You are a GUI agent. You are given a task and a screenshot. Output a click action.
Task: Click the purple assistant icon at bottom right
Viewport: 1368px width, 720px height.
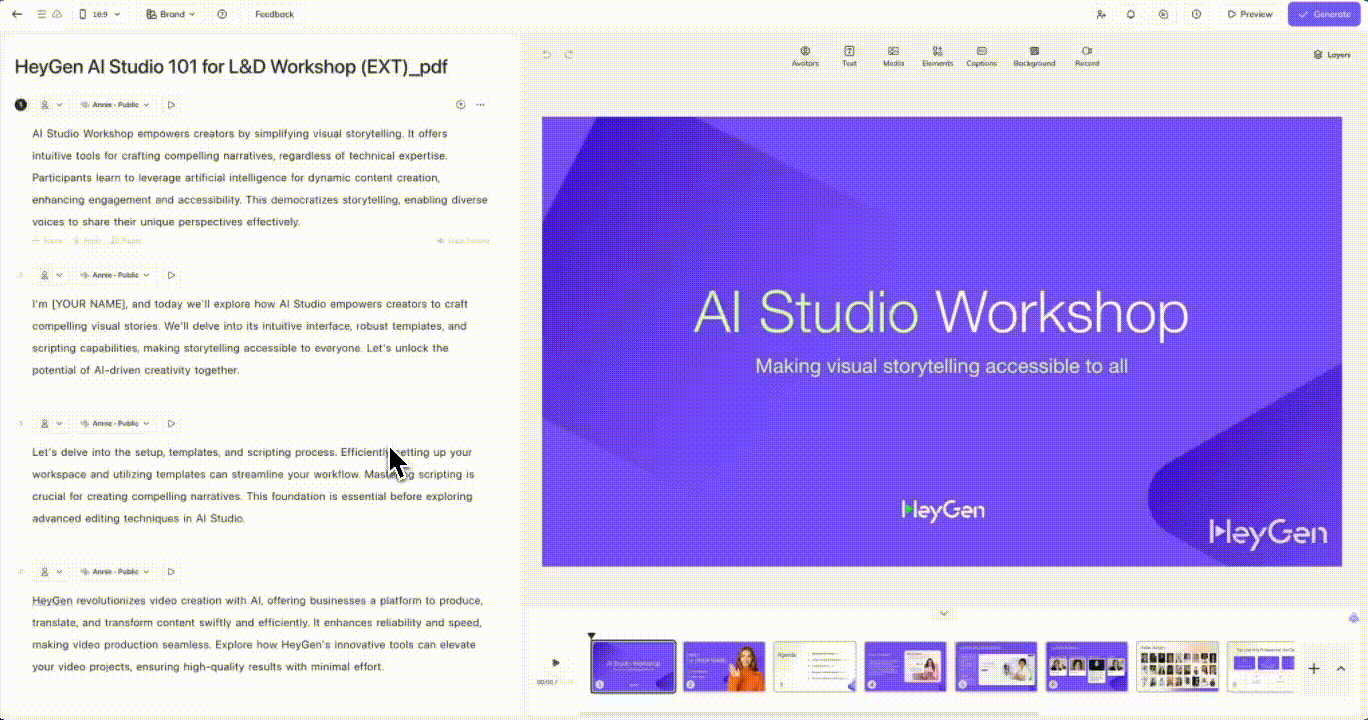1354,618
